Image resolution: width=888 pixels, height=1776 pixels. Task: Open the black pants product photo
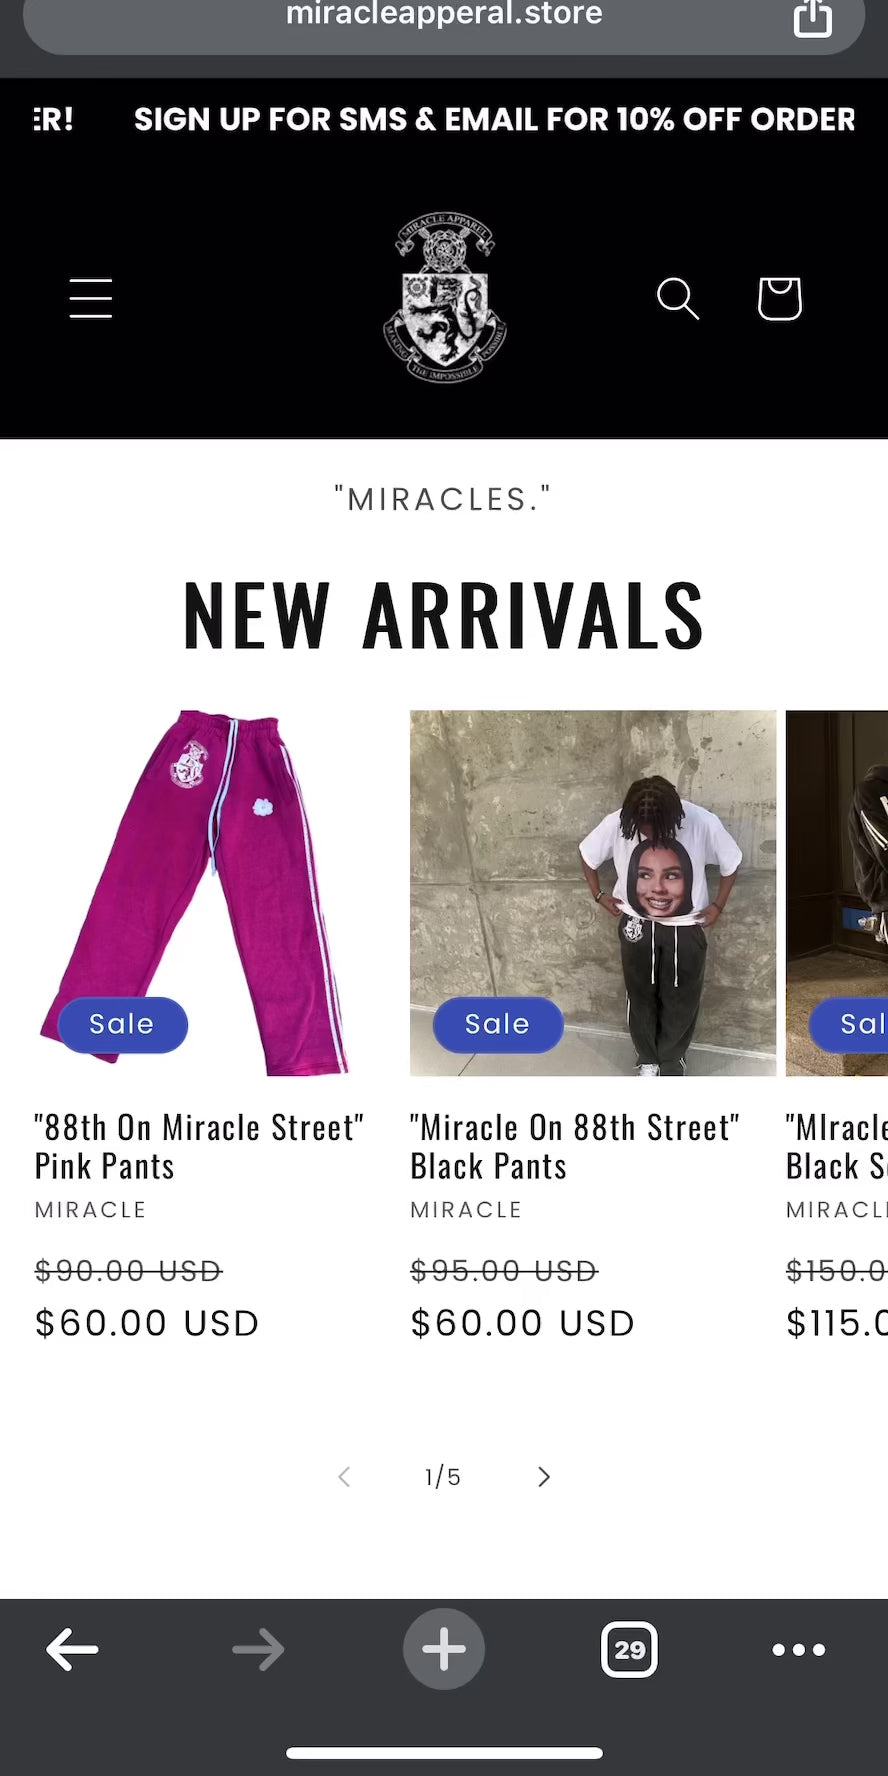[593, 893]
